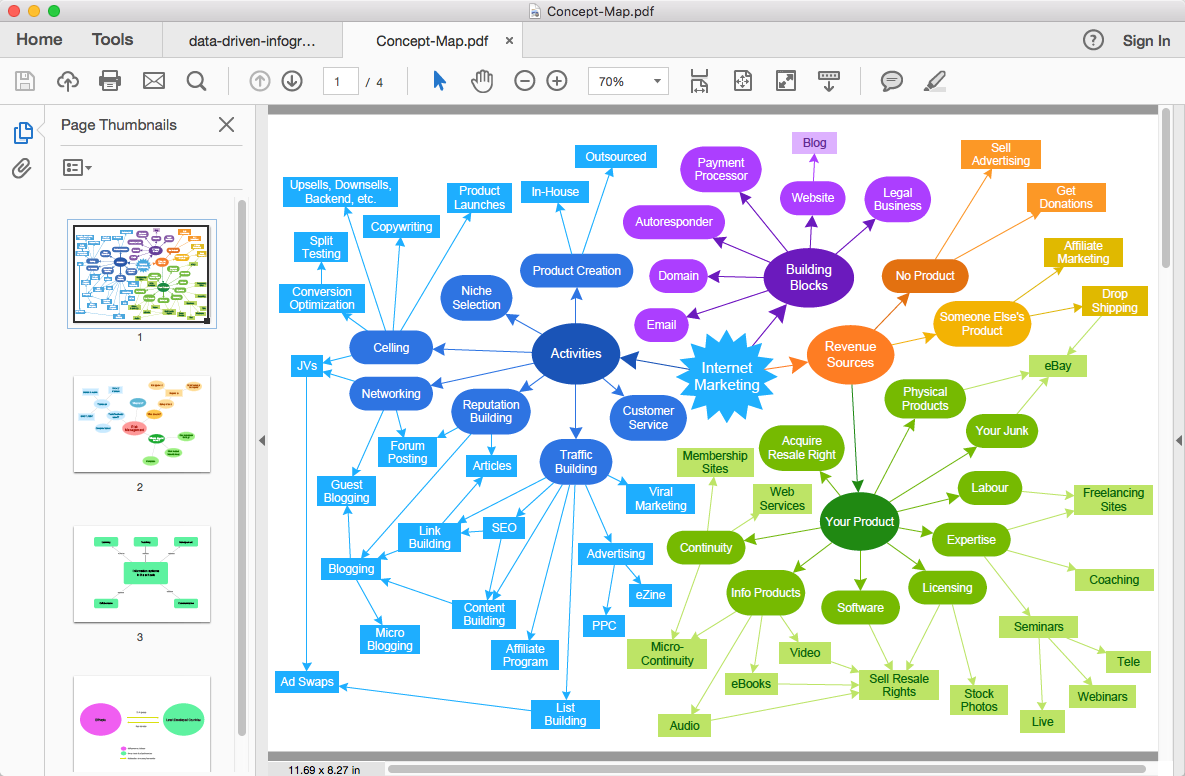
Task: Click the Product Creation node
Action: point(577,271)
